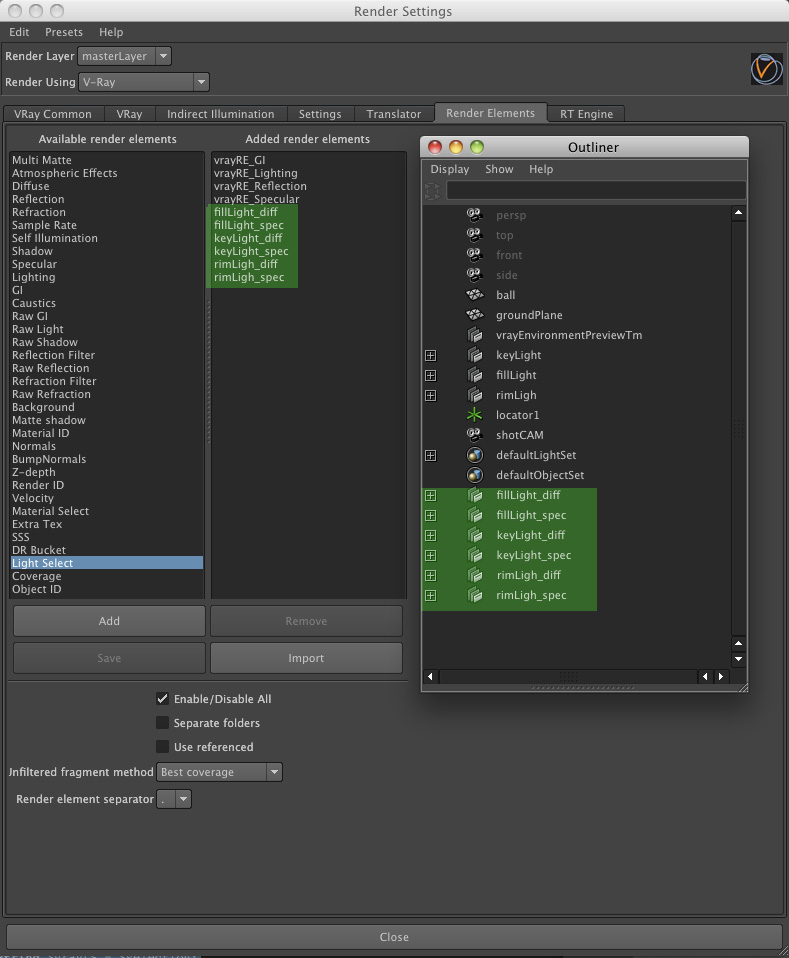
Task: Click the fillLight_diff node icon in Outliner
Action: [x=475, y=495]
